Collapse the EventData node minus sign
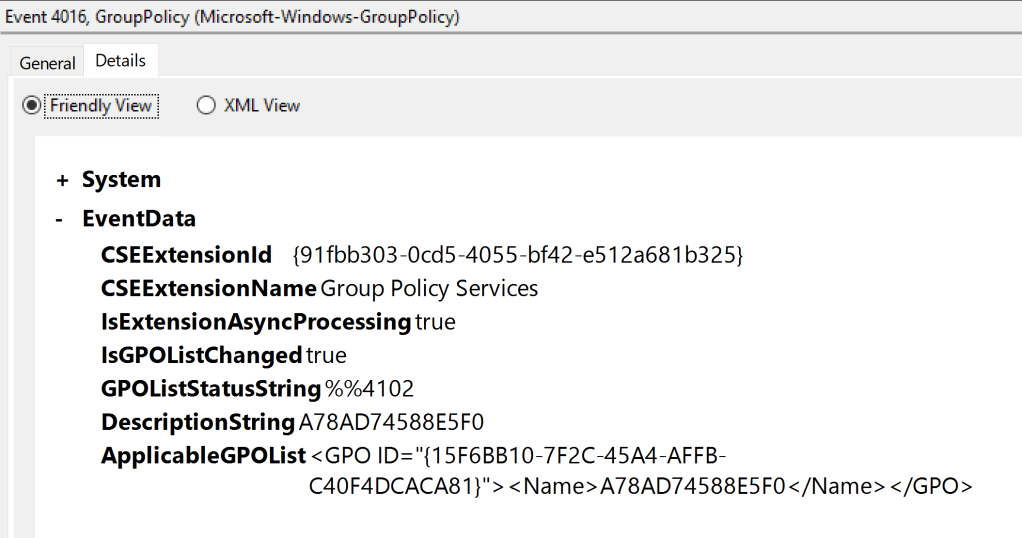Screen dimensions: 1022x538 point(62,219)
